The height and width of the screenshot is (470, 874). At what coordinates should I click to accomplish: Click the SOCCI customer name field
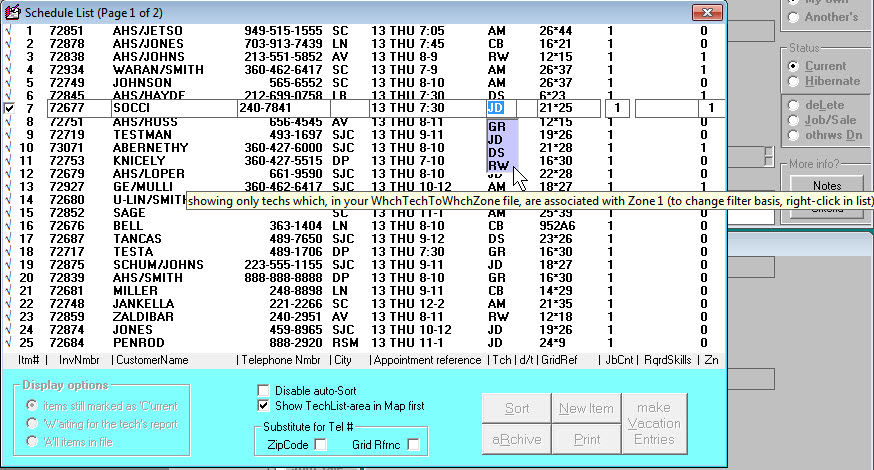pyautogui.click(x=170, y=108)
